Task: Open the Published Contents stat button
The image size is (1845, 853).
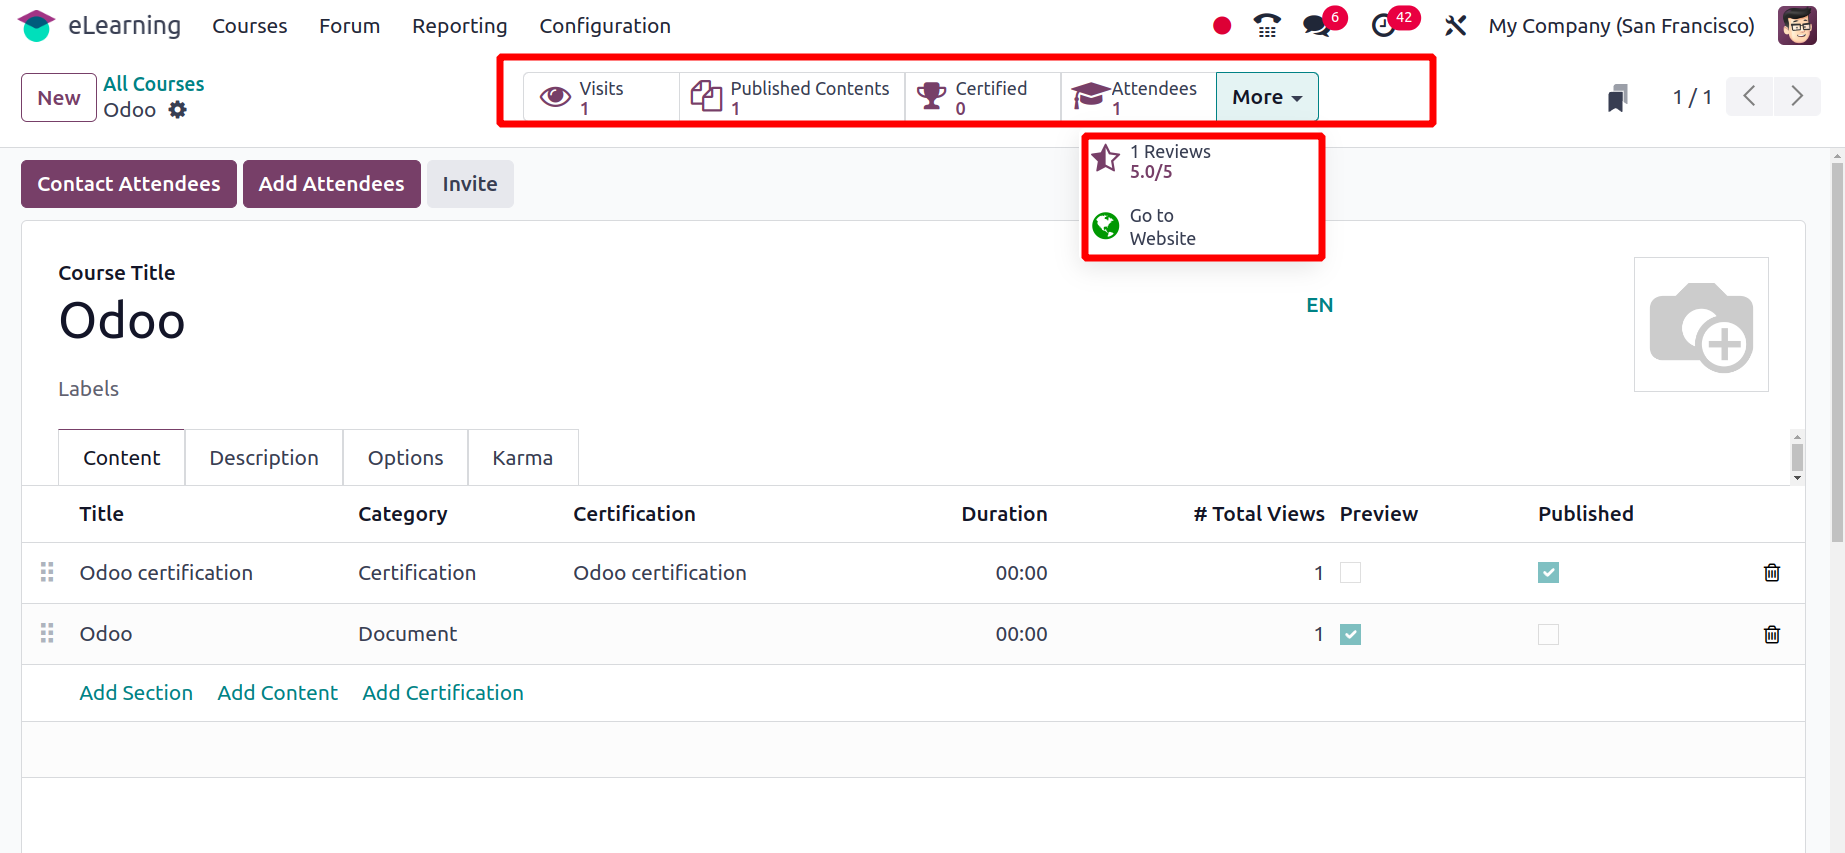Action: tap(792, 97)
